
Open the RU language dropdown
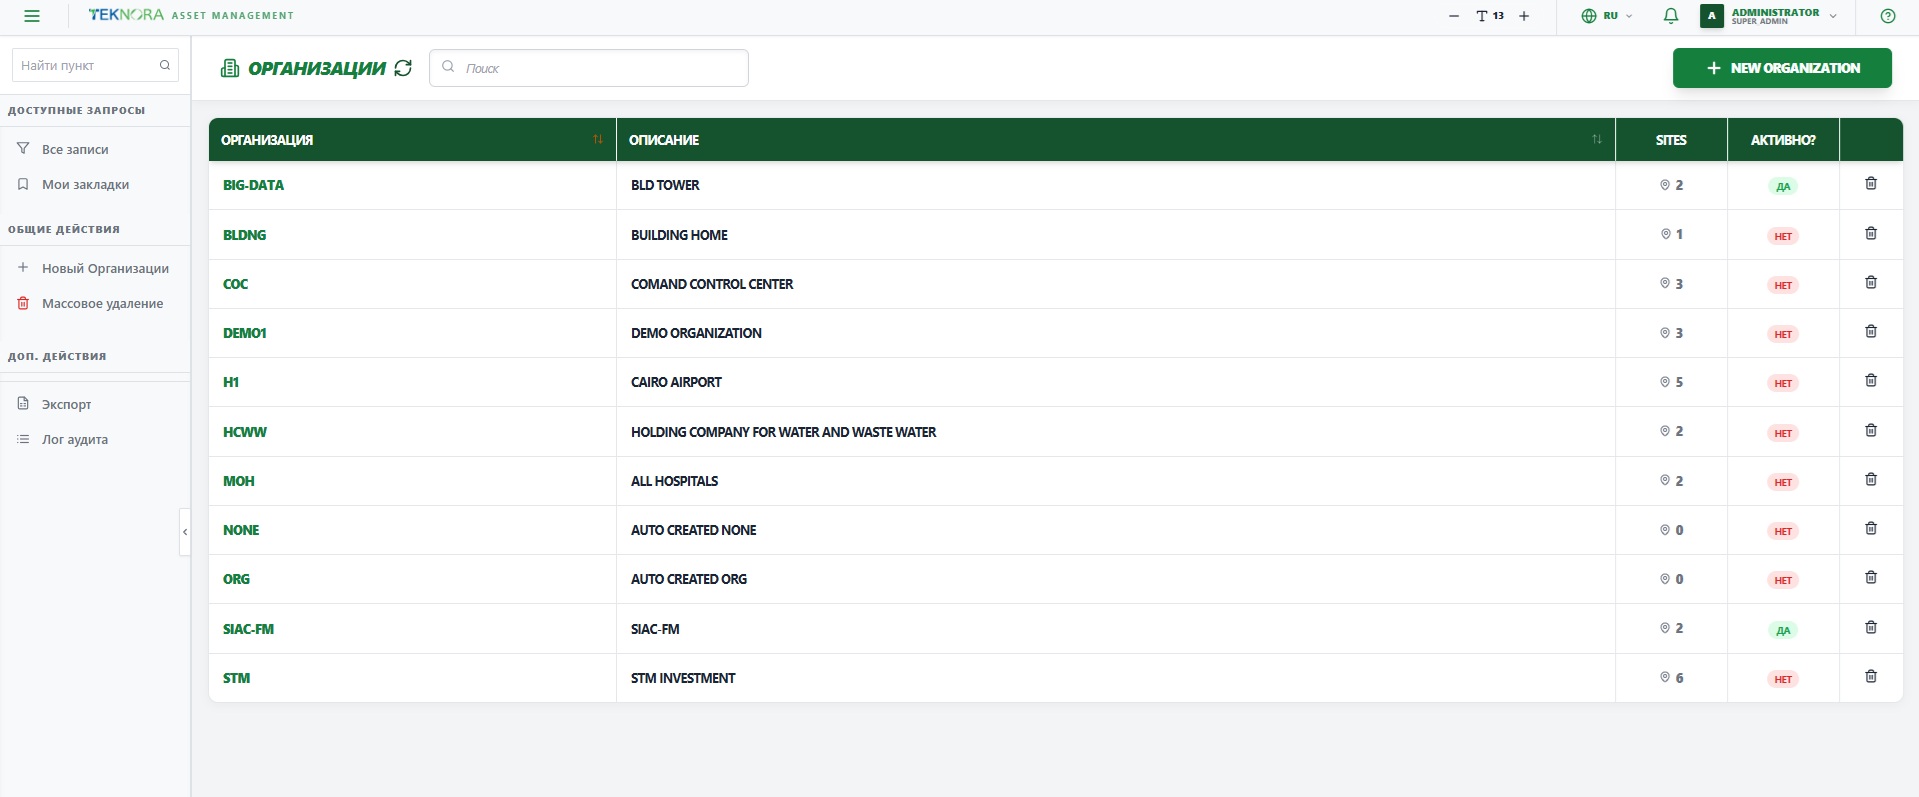[x=1606, y=16]
